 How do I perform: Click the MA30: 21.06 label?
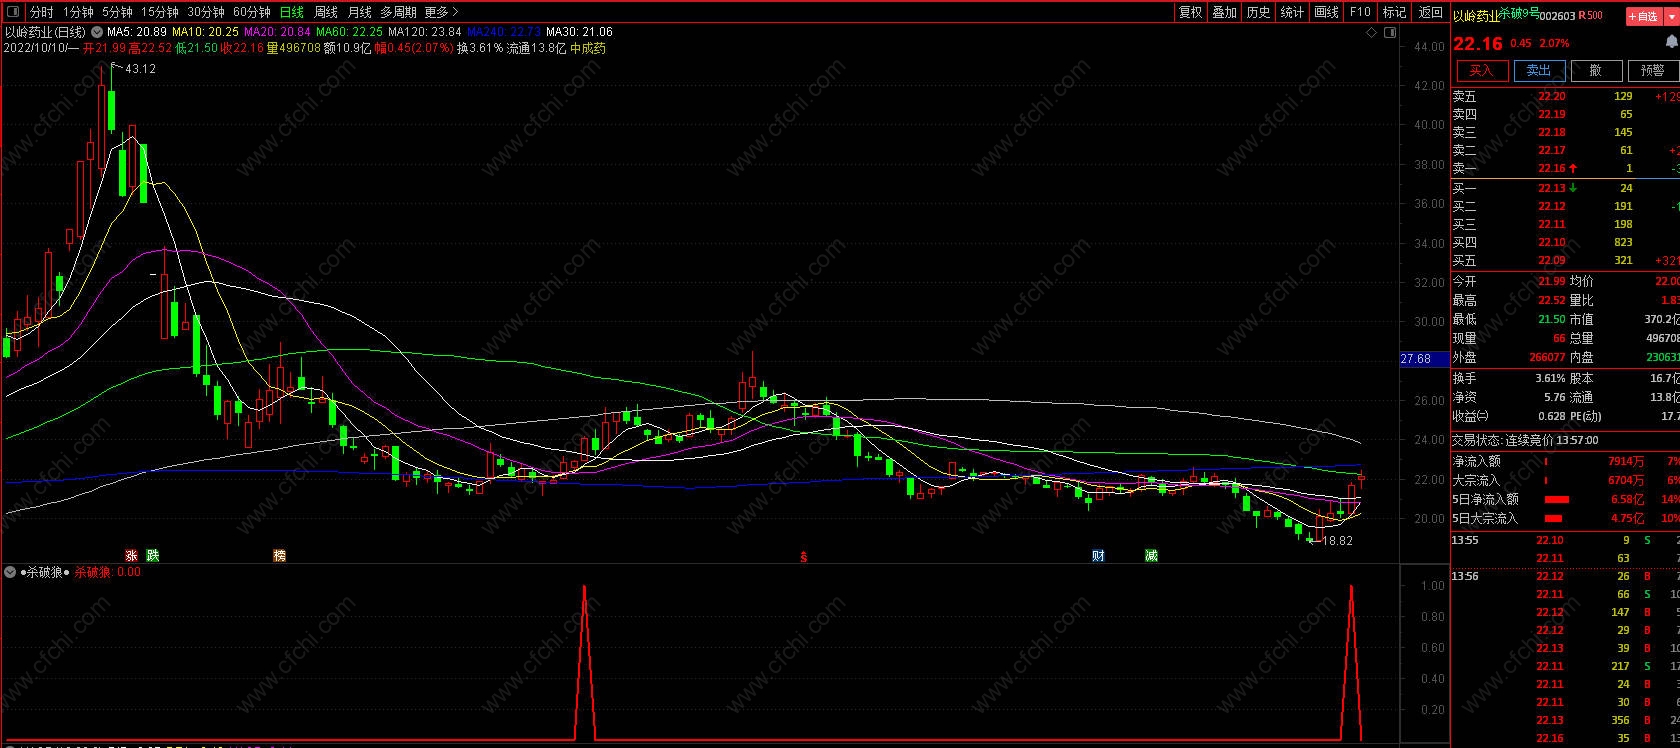(x=579, y=32)
